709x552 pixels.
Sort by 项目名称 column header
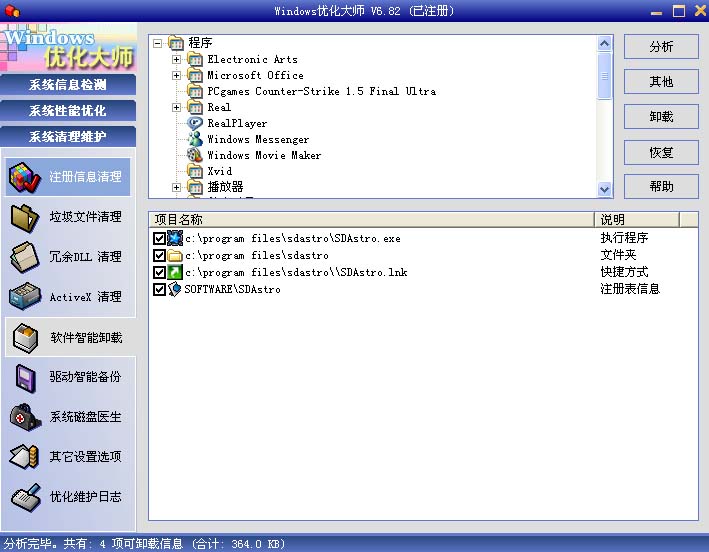[x=371, y=220]
